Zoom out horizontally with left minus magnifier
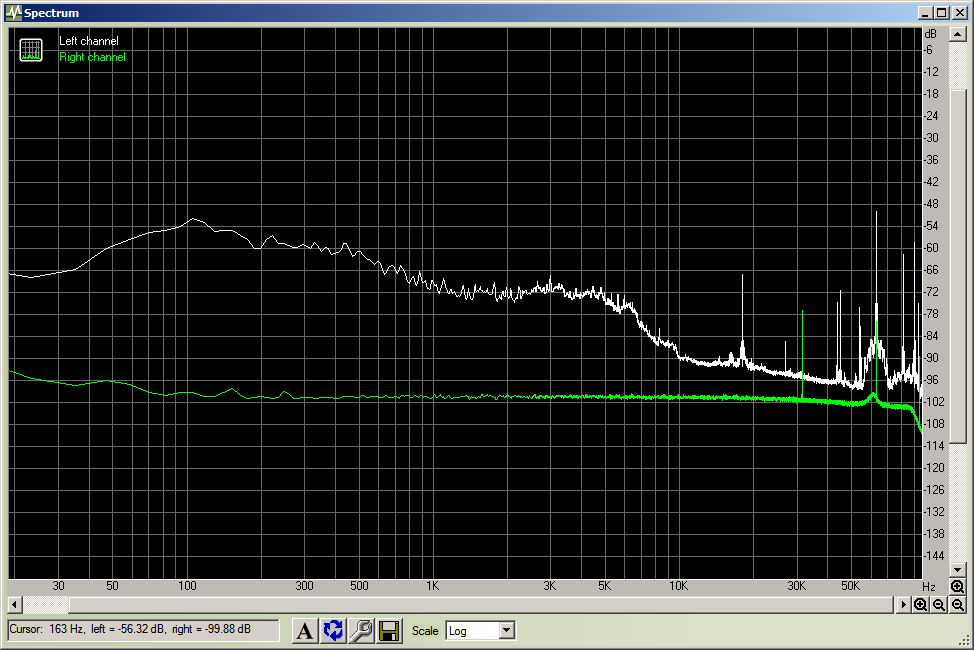974x650 pixels. pos(939,605)
